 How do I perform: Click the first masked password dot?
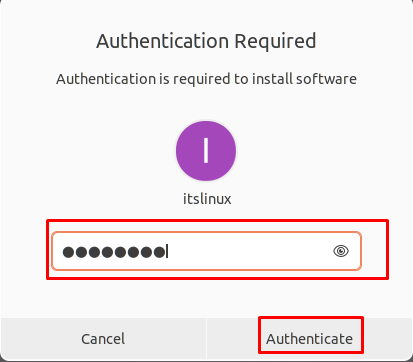[x=68, y=252]
